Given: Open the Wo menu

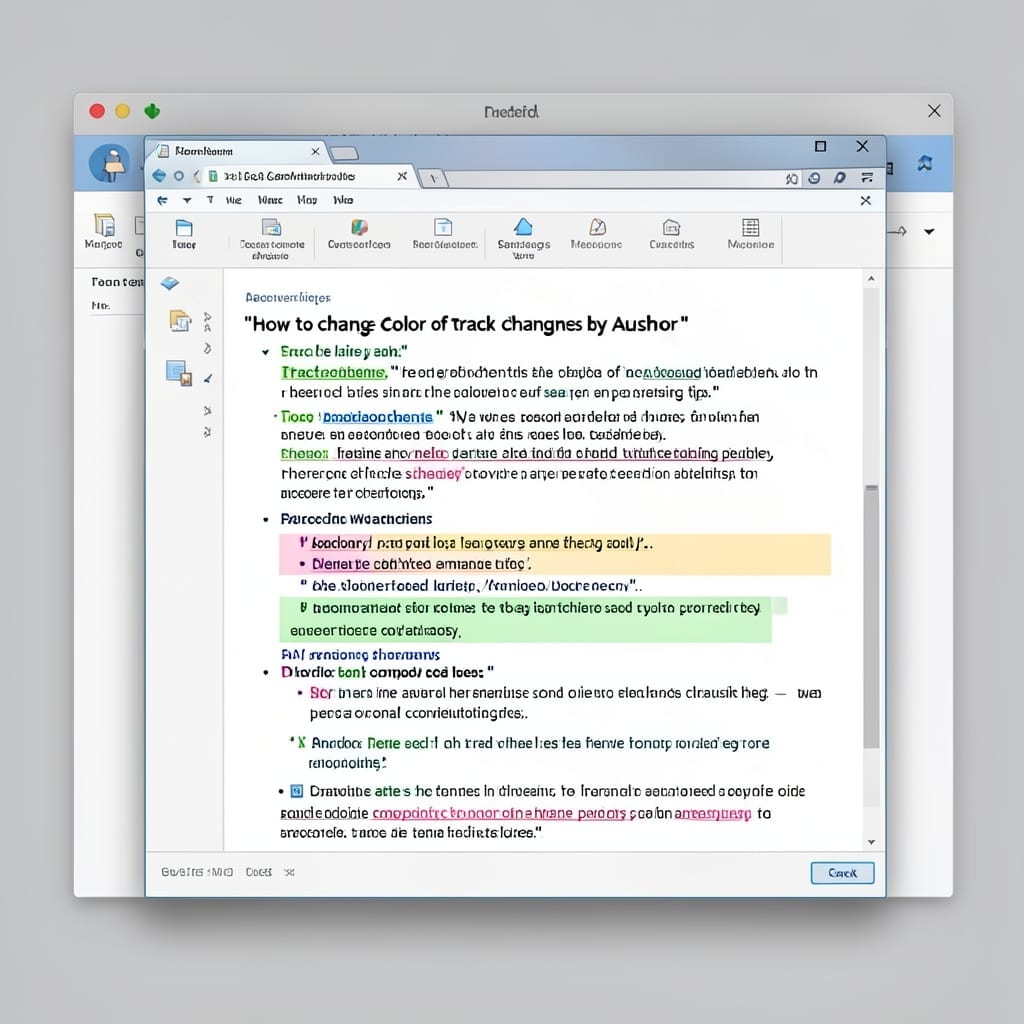Looking at the screenshot, I should pos(343,200).
